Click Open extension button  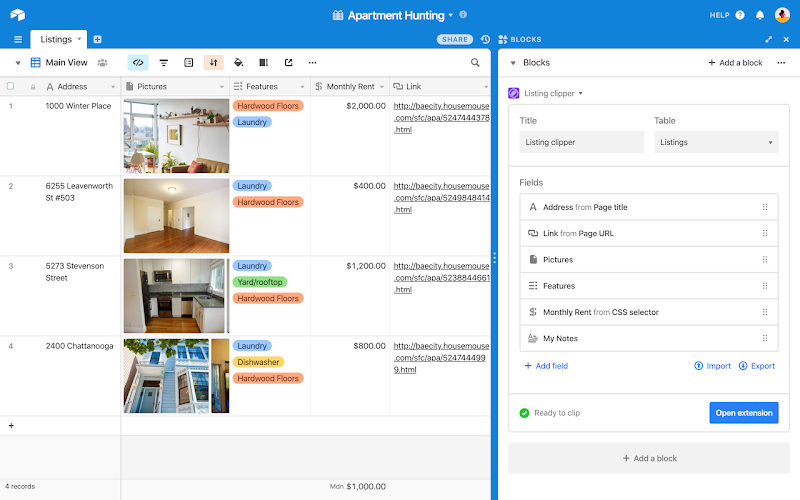pos(744,413)
